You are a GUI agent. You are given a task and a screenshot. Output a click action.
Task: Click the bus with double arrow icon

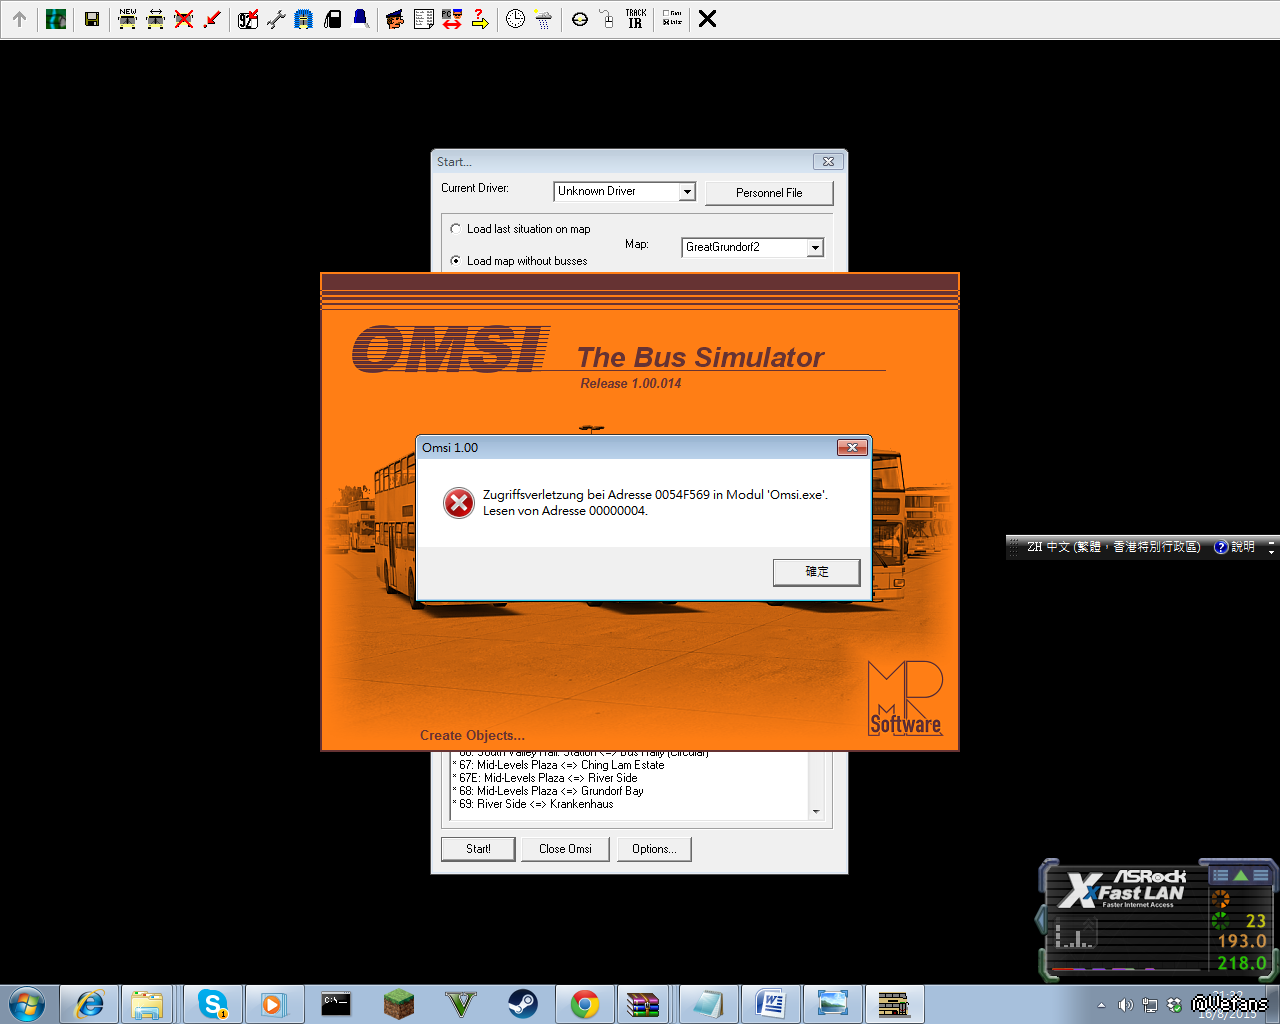coord(156,19)
